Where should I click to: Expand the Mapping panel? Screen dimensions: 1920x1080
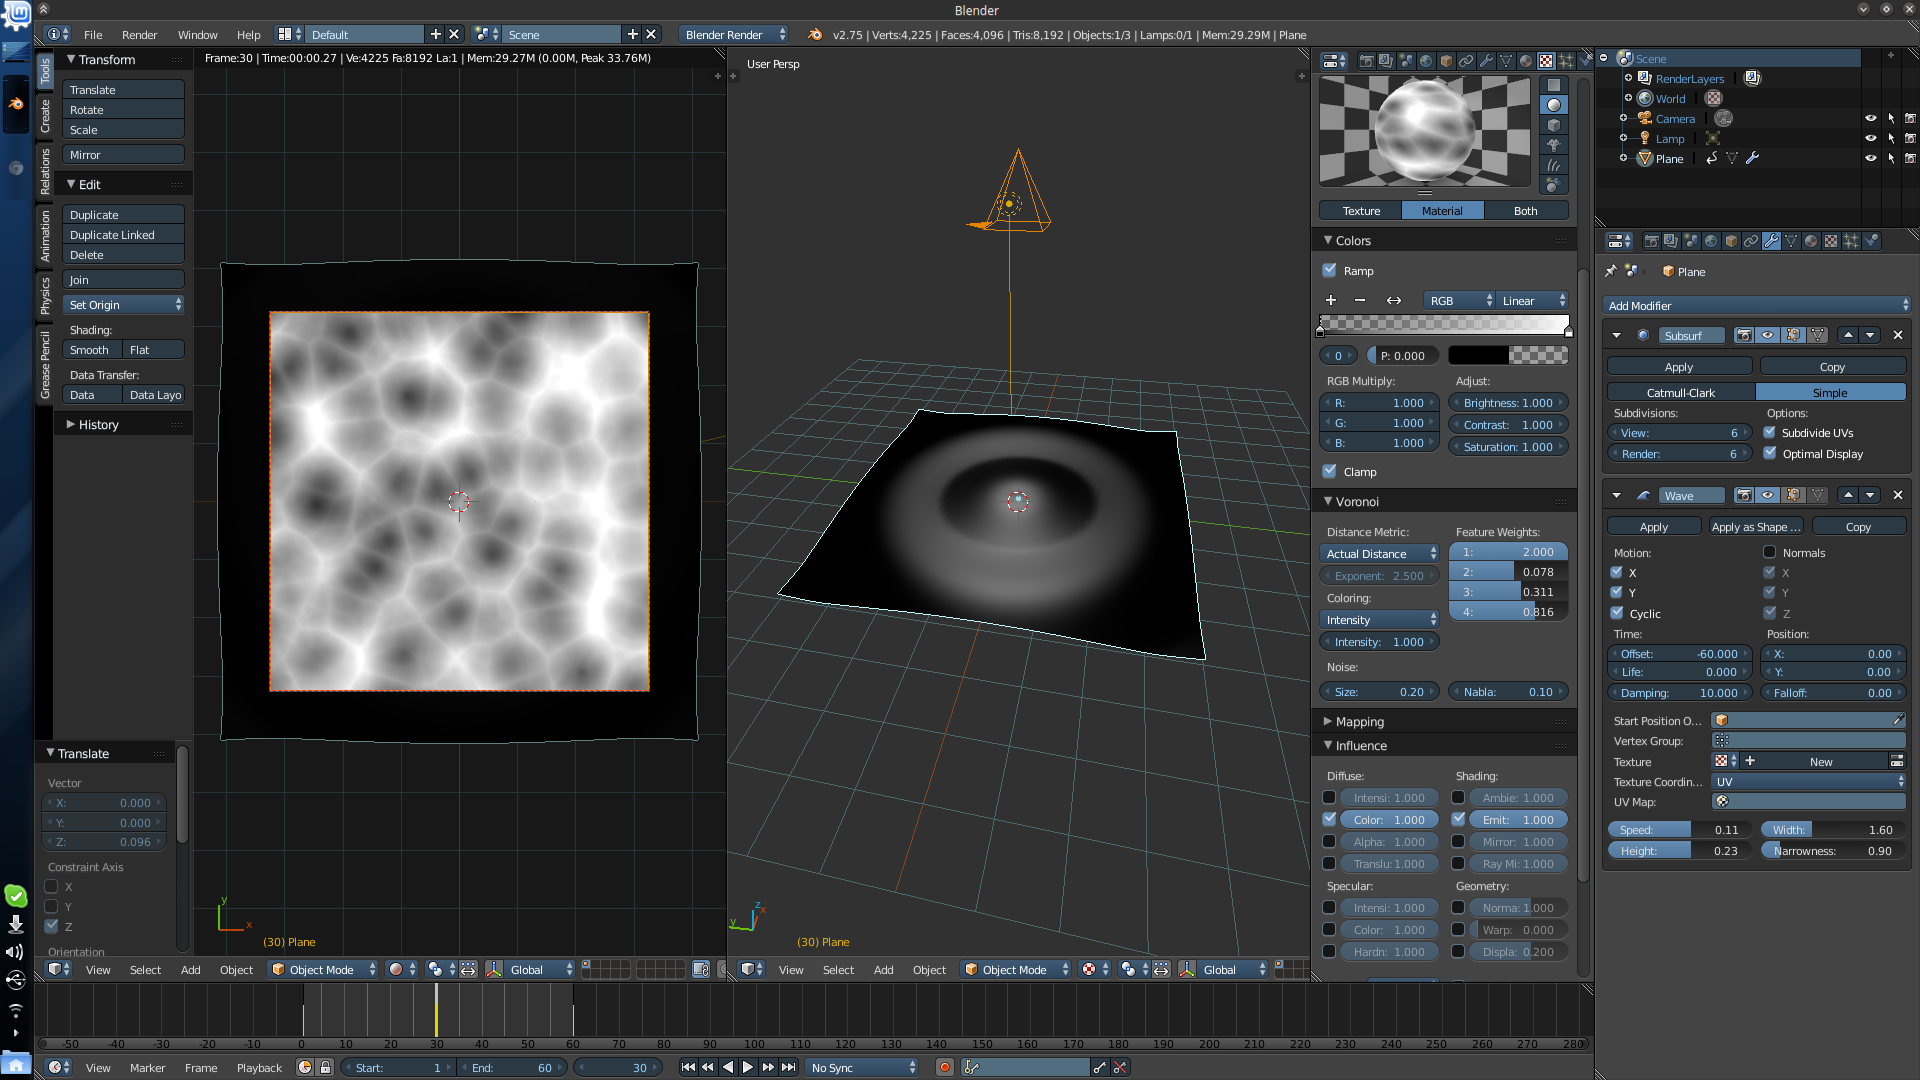click(x=1359, y=721)
